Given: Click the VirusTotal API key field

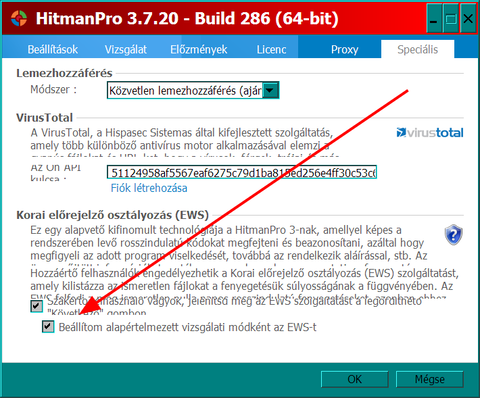Looking at the screenshot, I should pyautogui.click(x=242, y=173).
